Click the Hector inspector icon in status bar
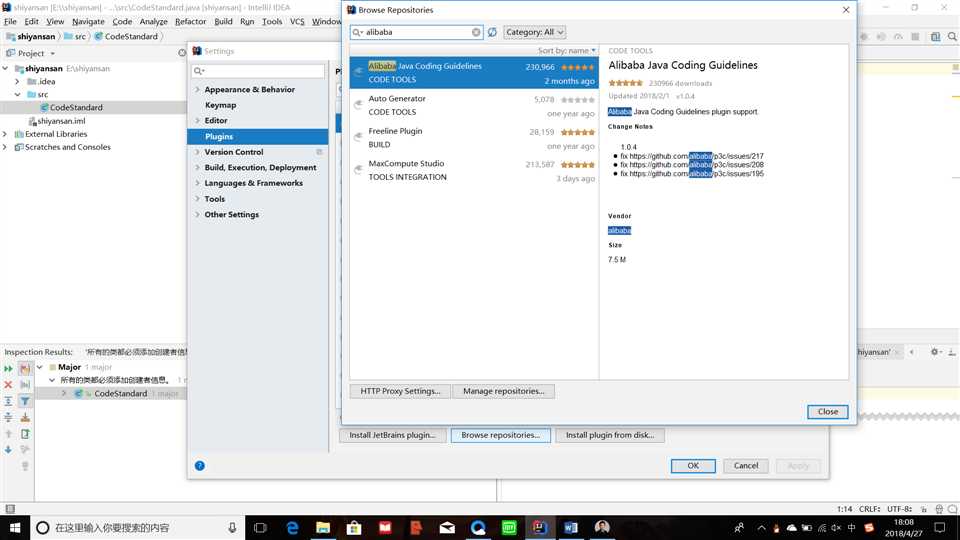 [939, 509]
